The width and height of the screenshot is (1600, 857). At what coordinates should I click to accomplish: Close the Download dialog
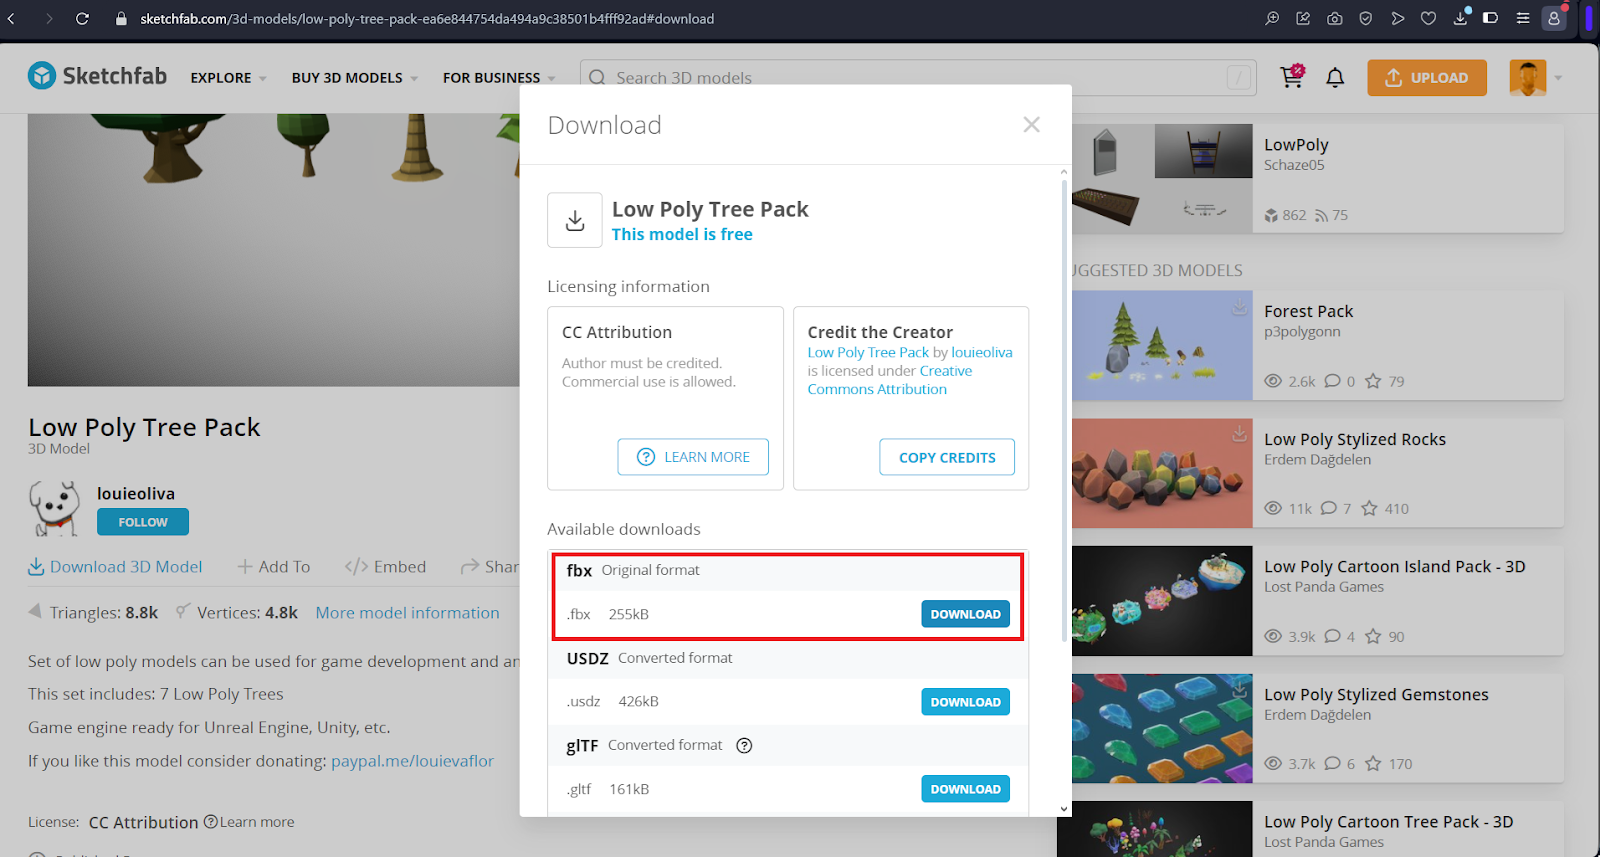coord(1031,124)
